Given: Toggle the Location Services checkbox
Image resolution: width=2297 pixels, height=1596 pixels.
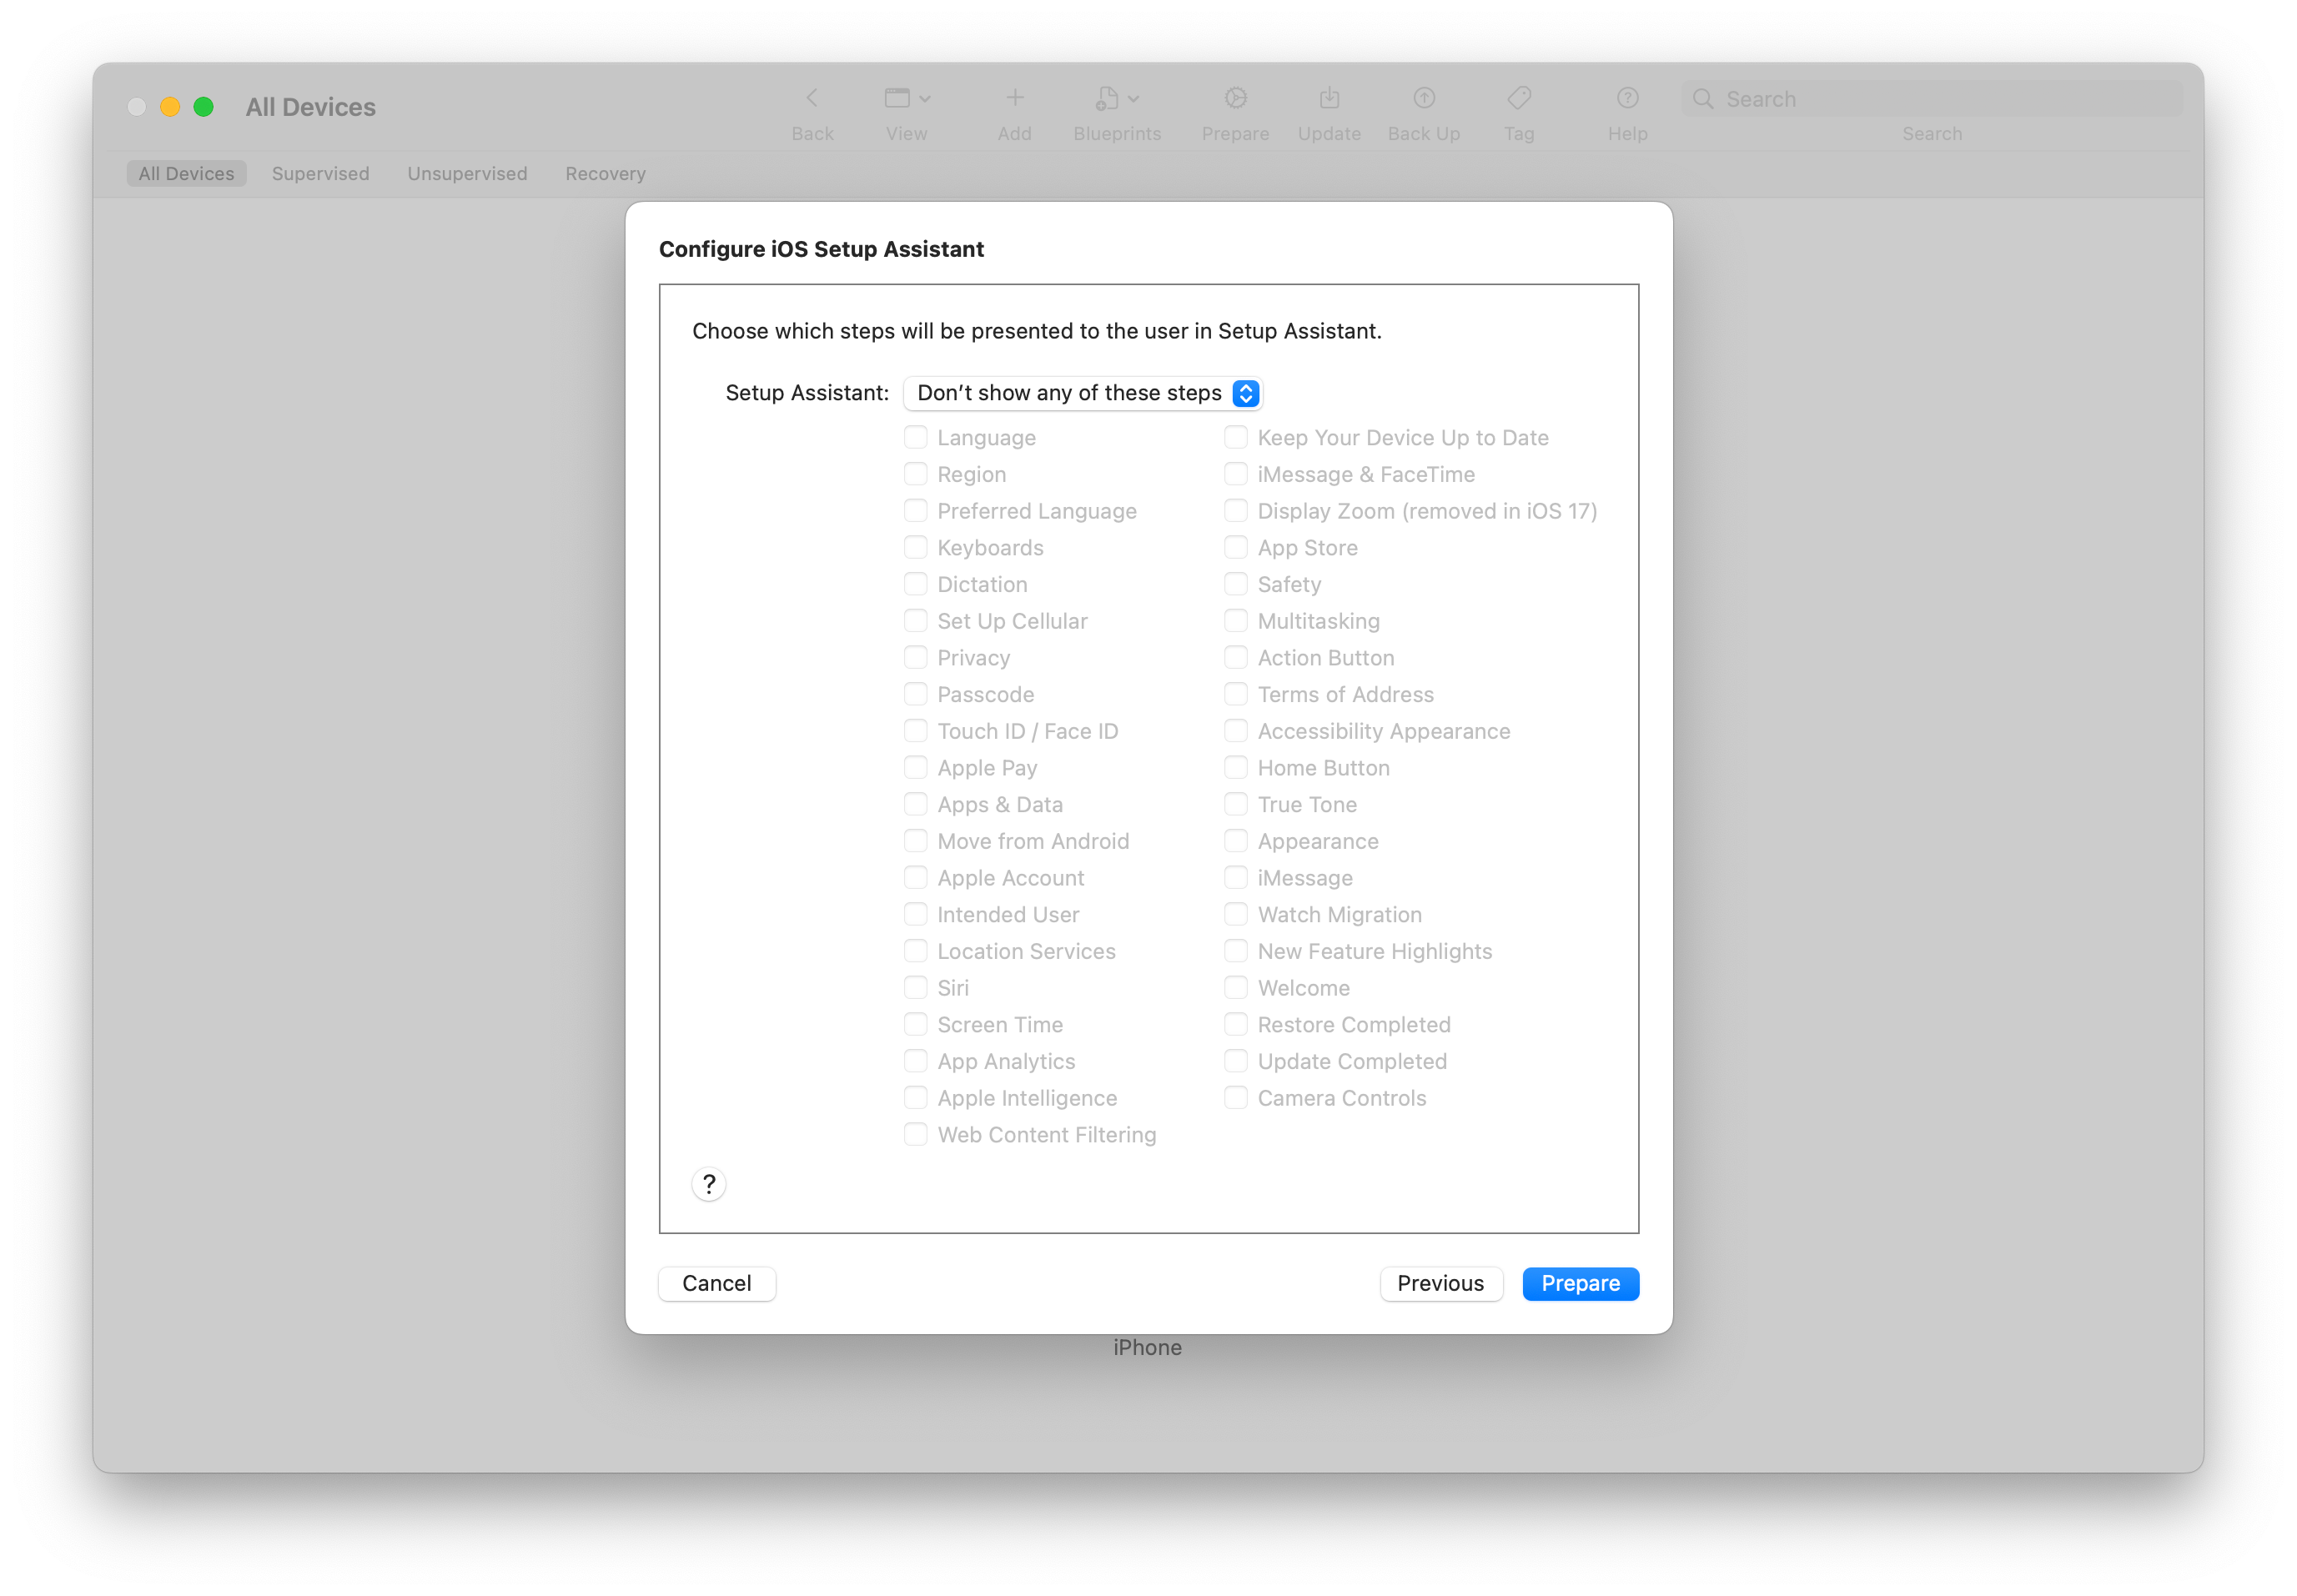Looking at the screenshot, I should [x=915, y=951].
